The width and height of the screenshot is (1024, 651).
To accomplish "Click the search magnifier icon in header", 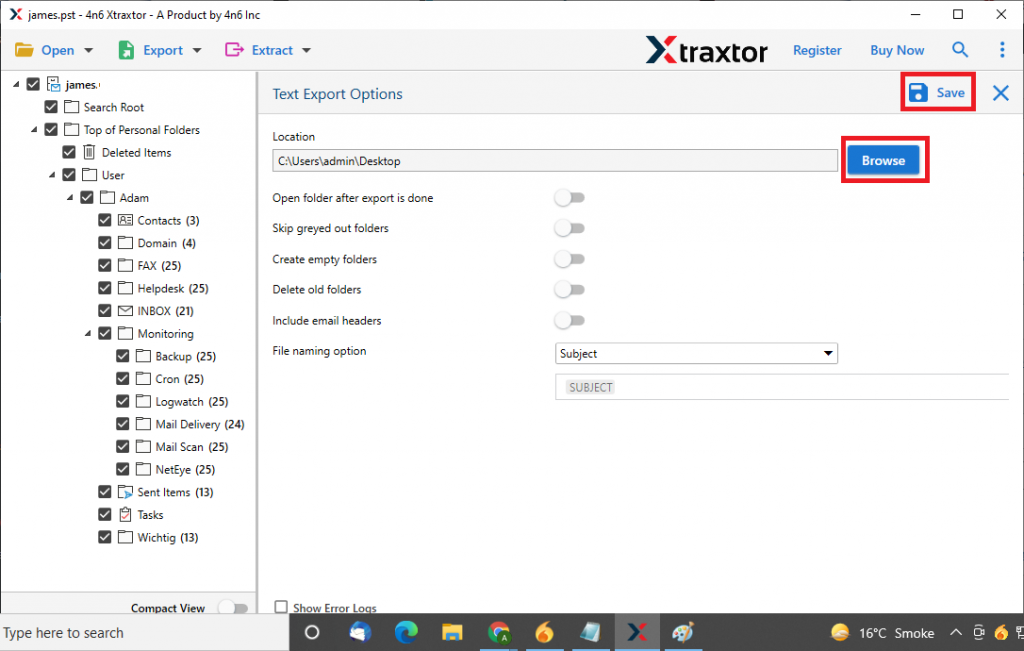I will (x=960, y=50).
